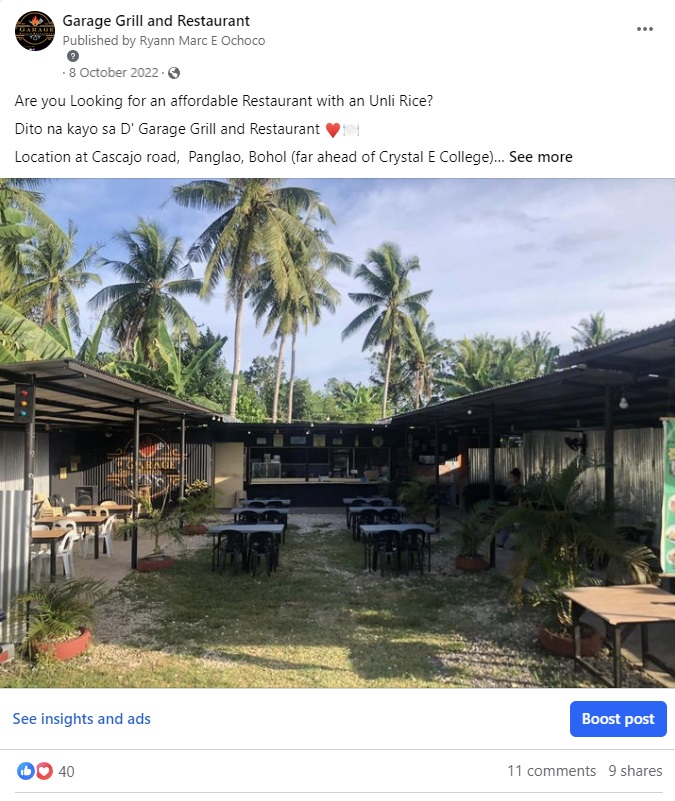Click the plate emoji in the caption
675x801 pixels.
click(x=350, y=130)
